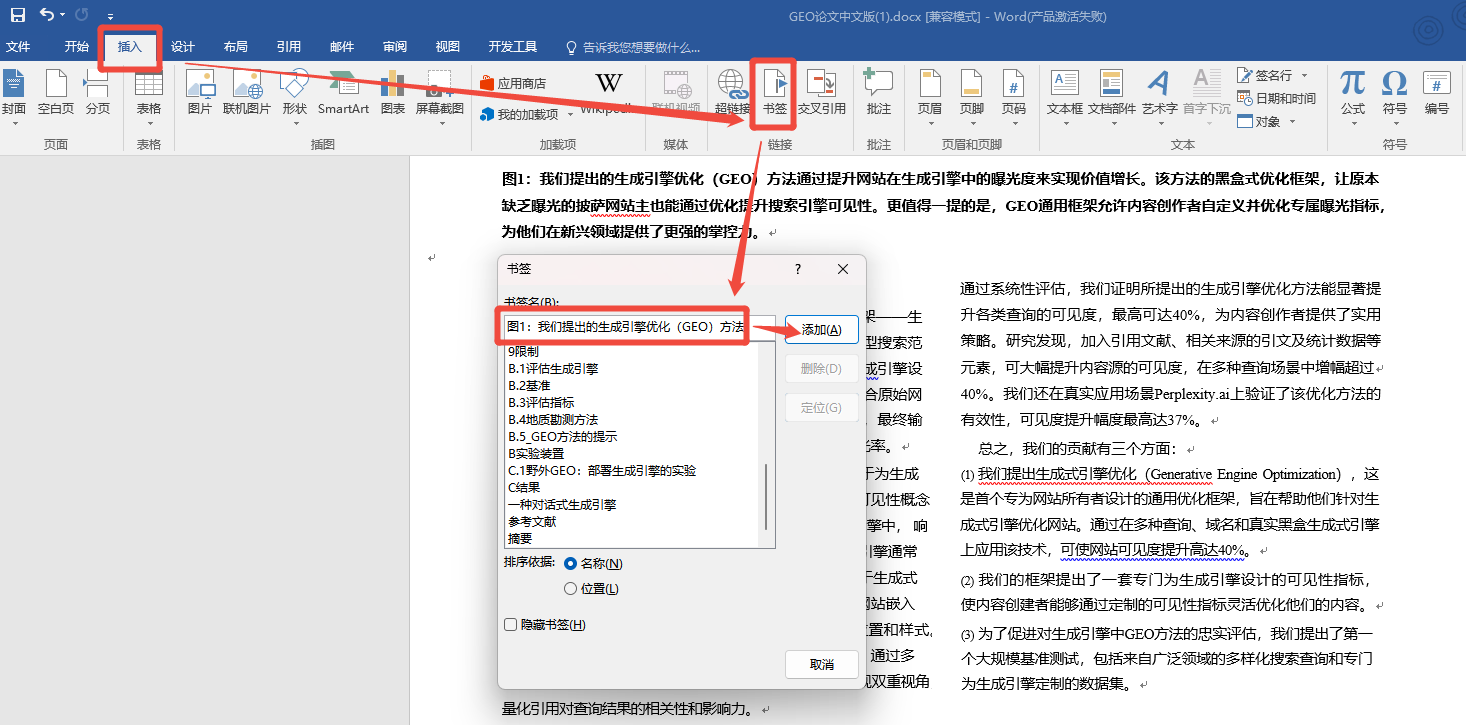1466x725 pixels.
Task: Insert a comment with 批注 icon
Action: [x=878, y=90]
